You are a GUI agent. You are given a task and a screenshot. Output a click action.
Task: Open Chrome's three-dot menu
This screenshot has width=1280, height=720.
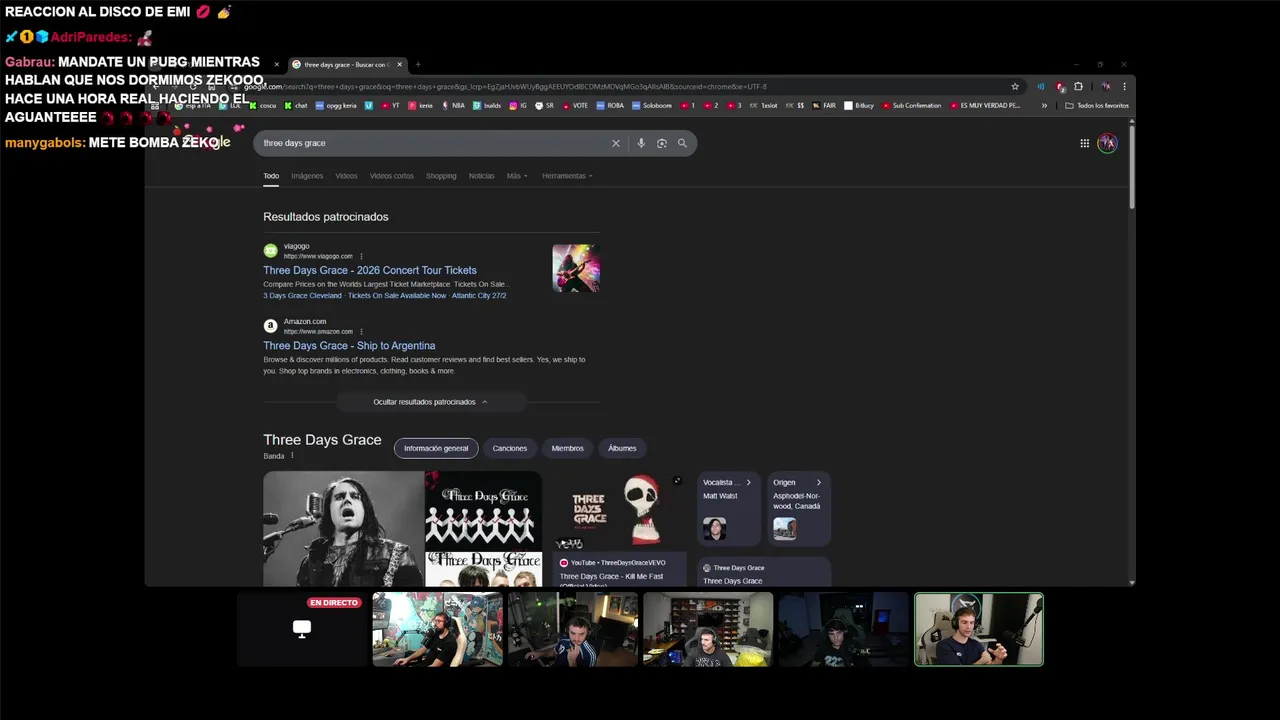tap(1124, 87)
